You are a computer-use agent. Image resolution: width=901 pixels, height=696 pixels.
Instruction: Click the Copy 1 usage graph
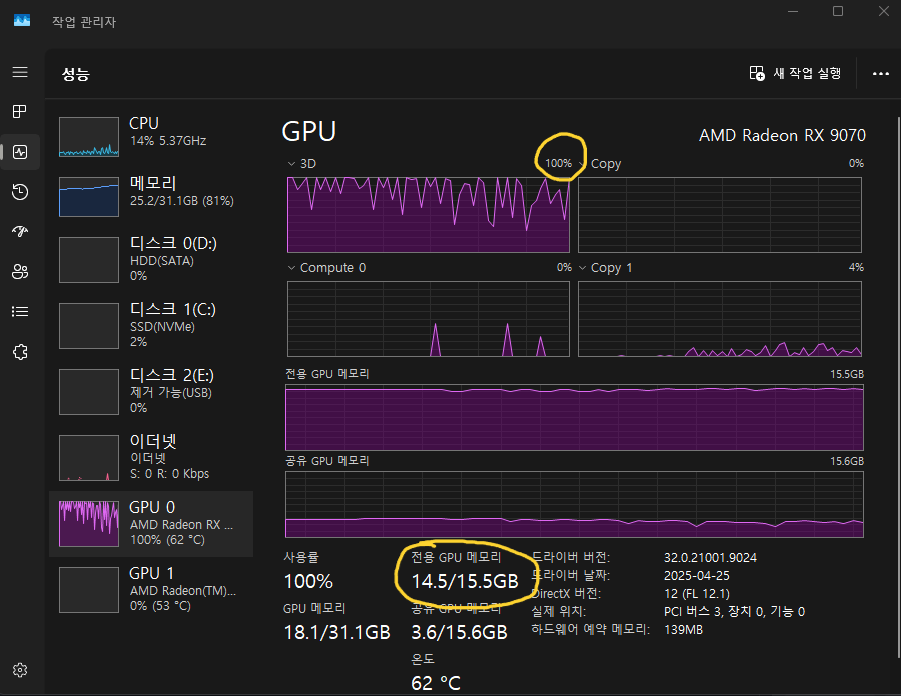[x=719, y=319]
